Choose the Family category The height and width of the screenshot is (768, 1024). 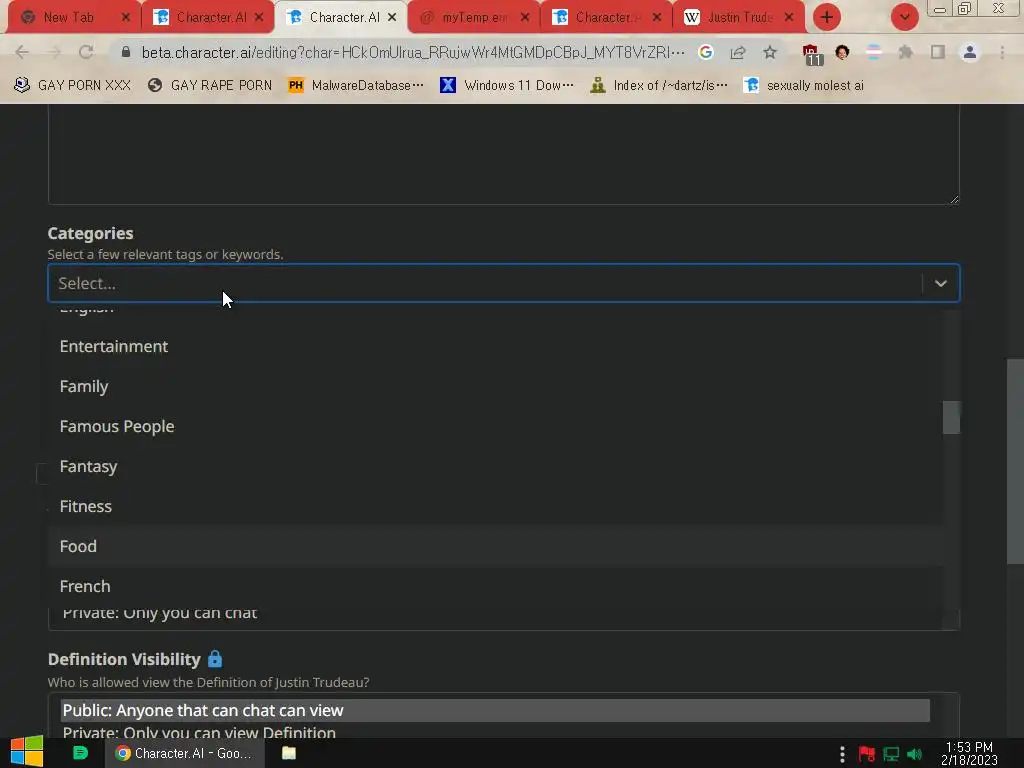pyautogui.click(x=495, y=386)
